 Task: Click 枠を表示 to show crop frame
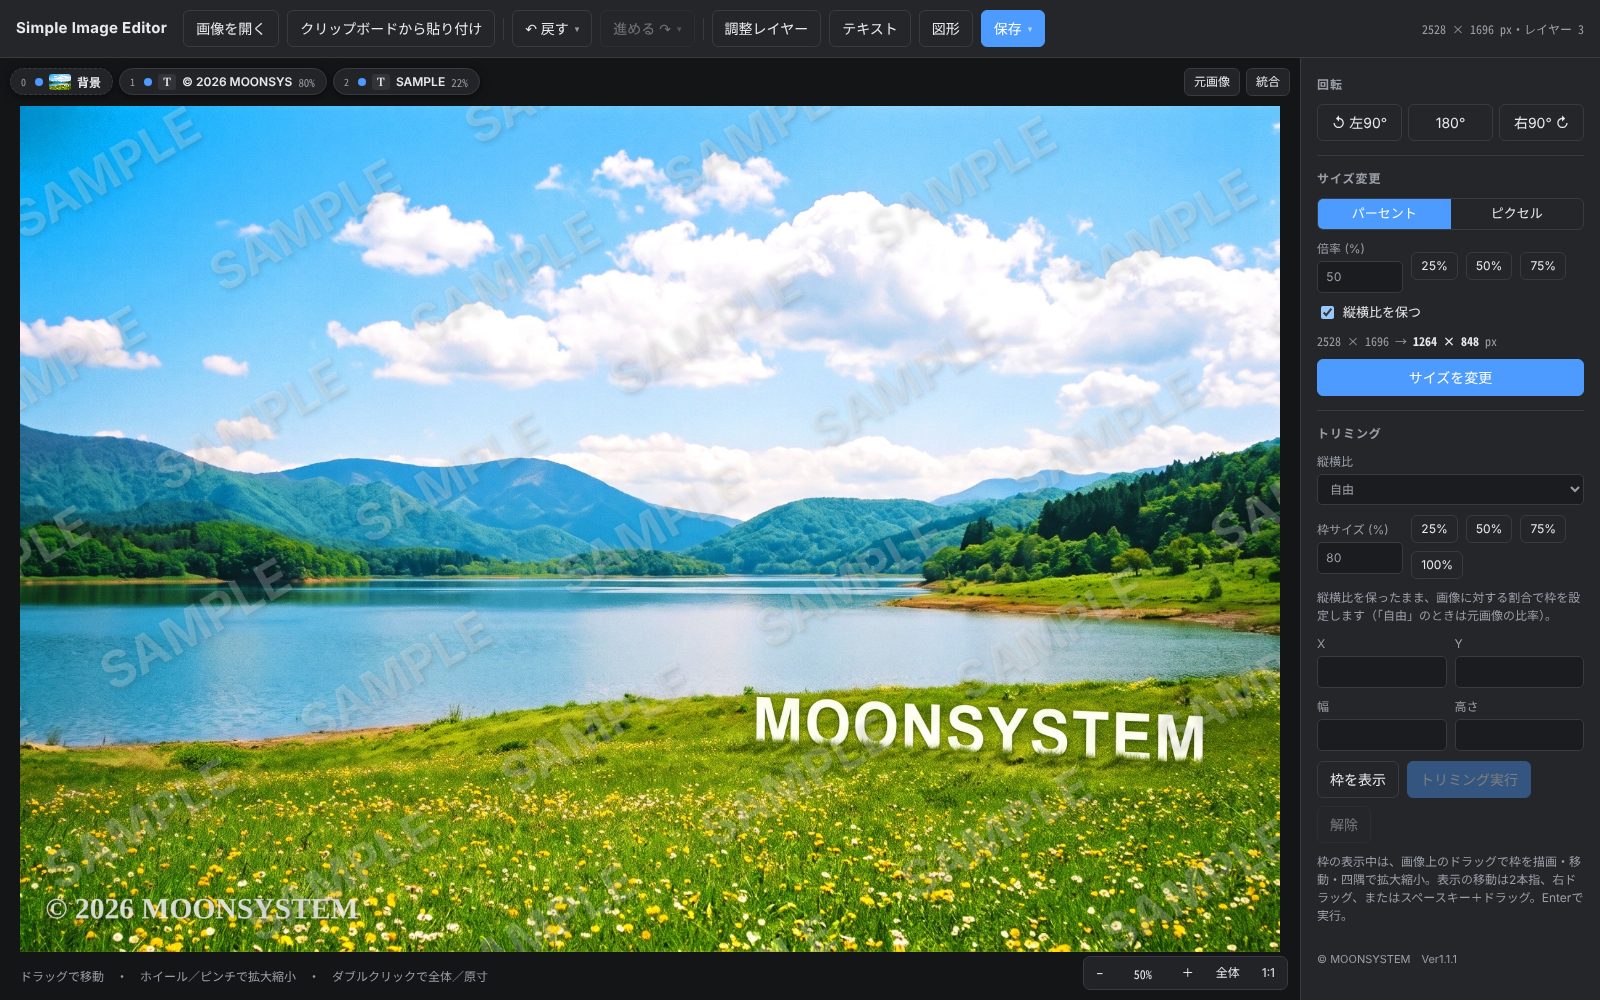pos(1358,780)
